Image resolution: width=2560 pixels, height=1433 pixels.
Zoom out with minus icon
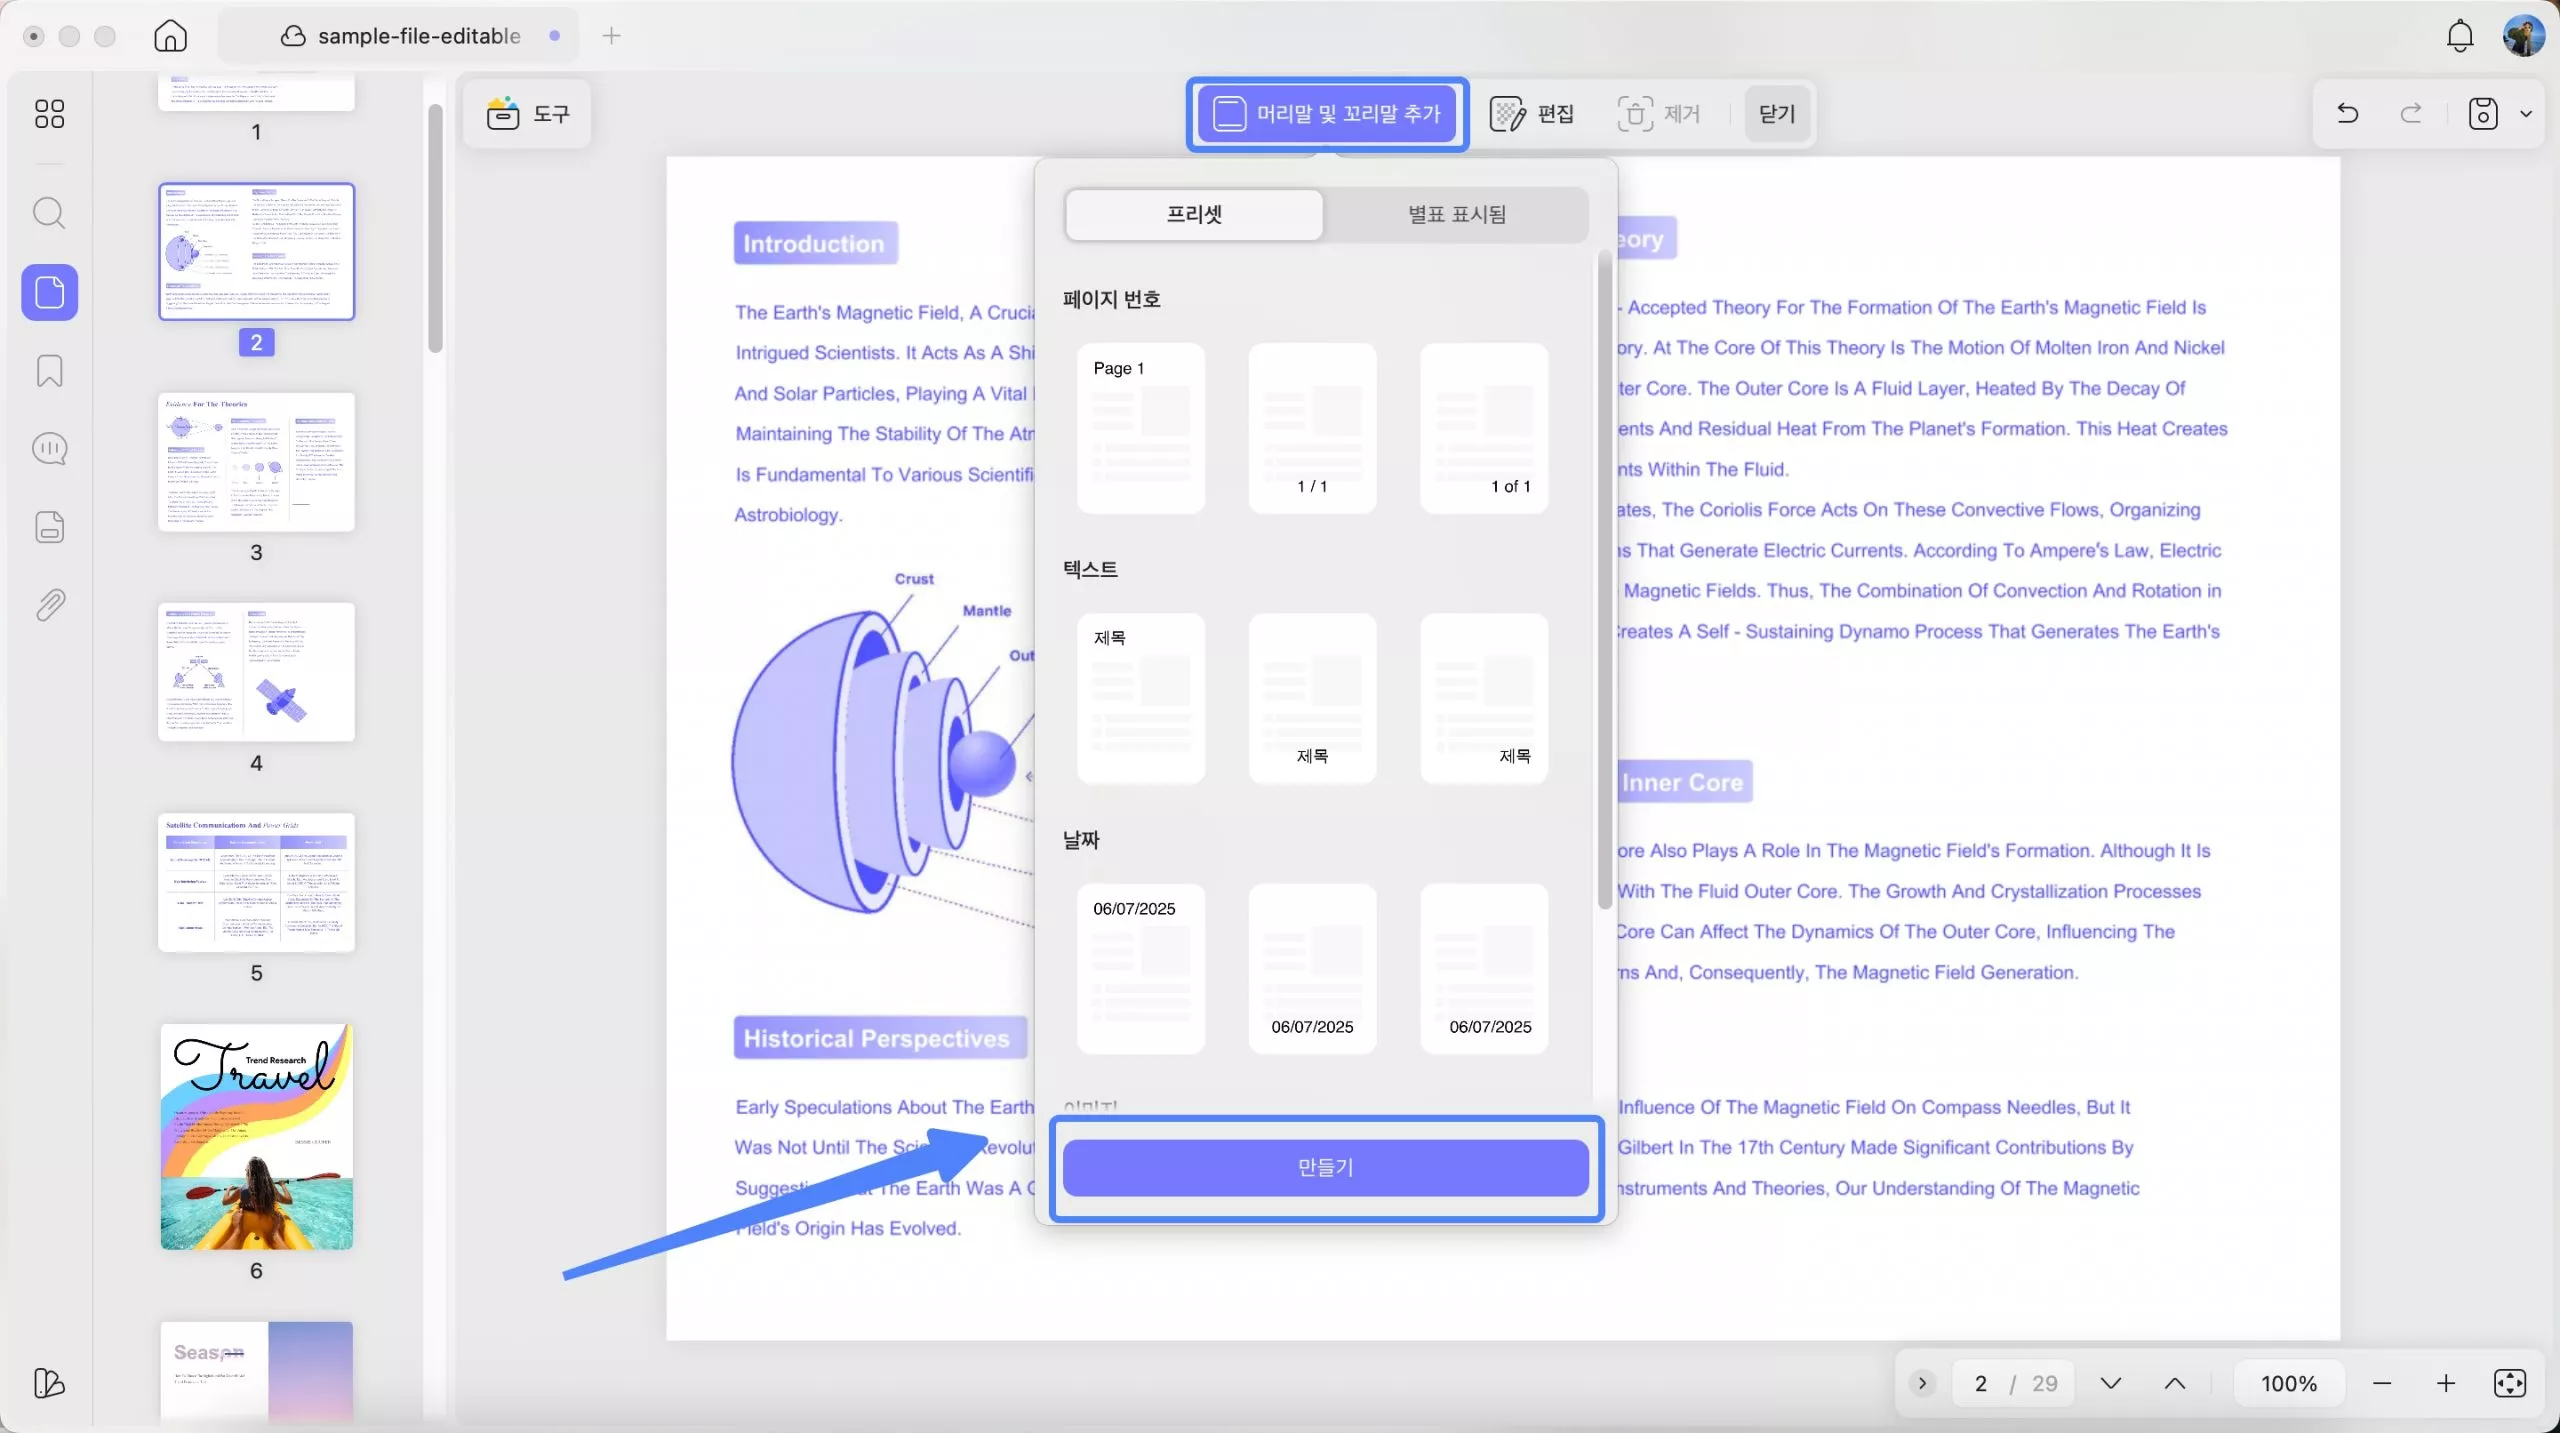[x=2382, y=1383]
